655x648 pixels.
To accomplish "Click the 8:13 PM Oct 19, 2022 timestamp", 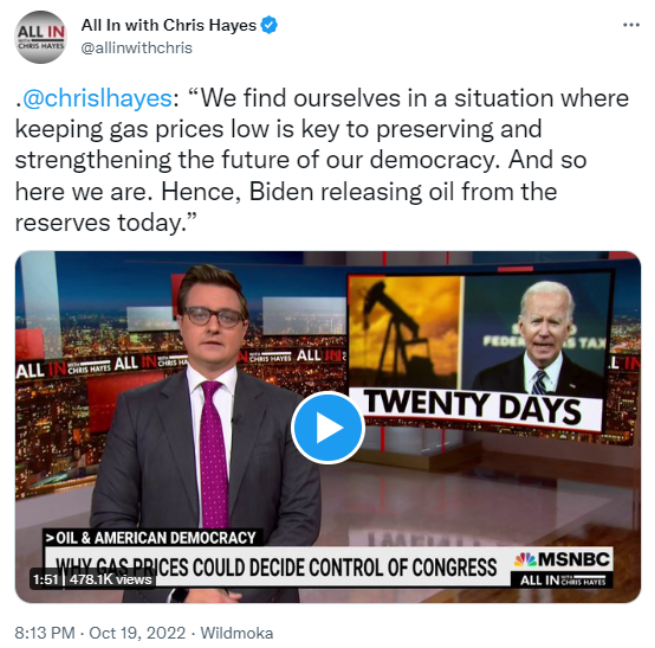I will click(100, 633).
